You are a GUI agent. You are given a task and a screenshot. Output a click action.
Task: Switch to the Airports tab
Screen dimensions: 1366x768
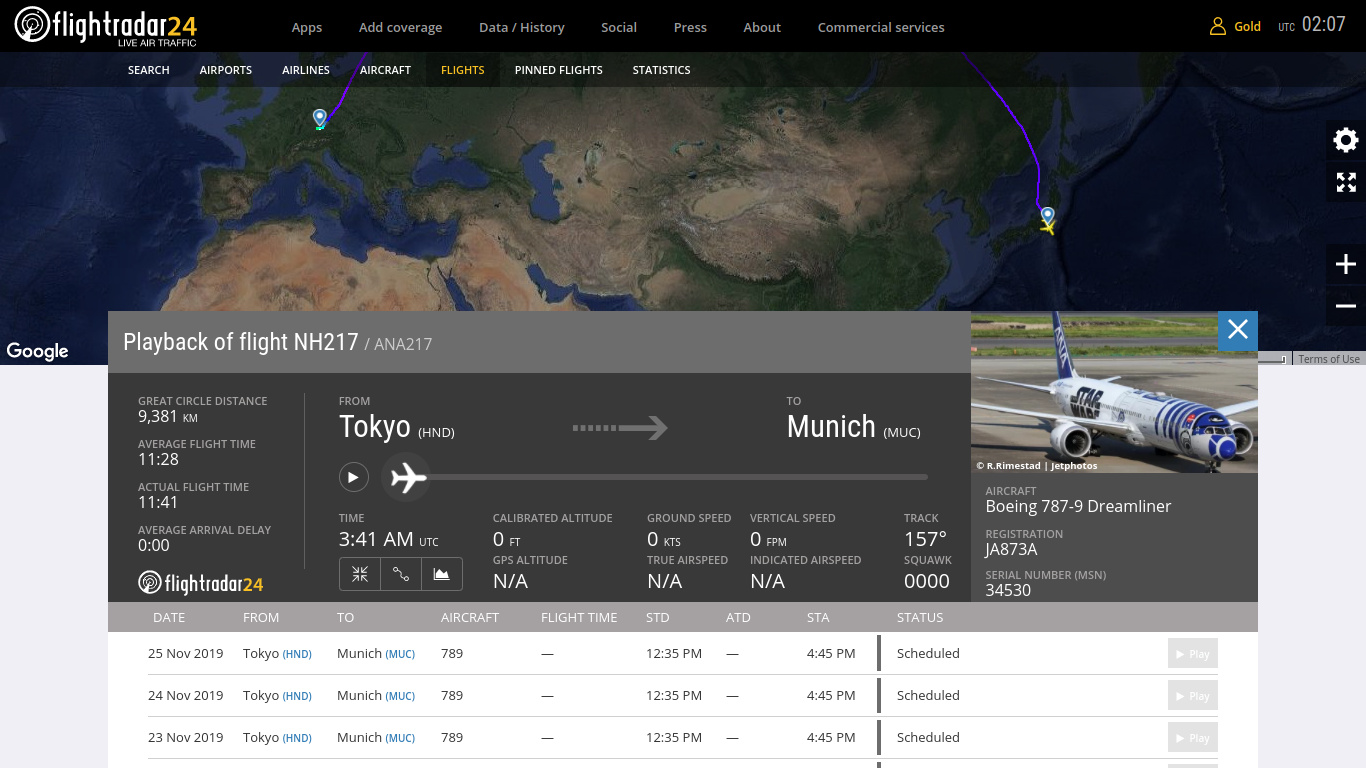226,70
